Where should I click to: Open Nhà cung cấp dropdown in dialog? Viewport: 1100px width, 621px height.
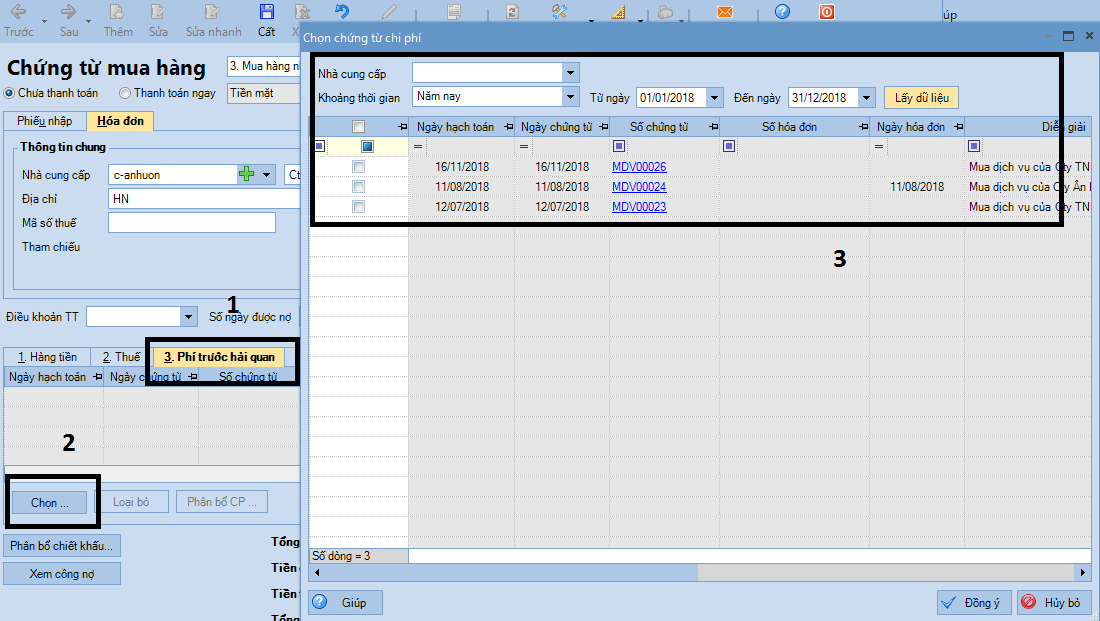click(x=570, y=73)
